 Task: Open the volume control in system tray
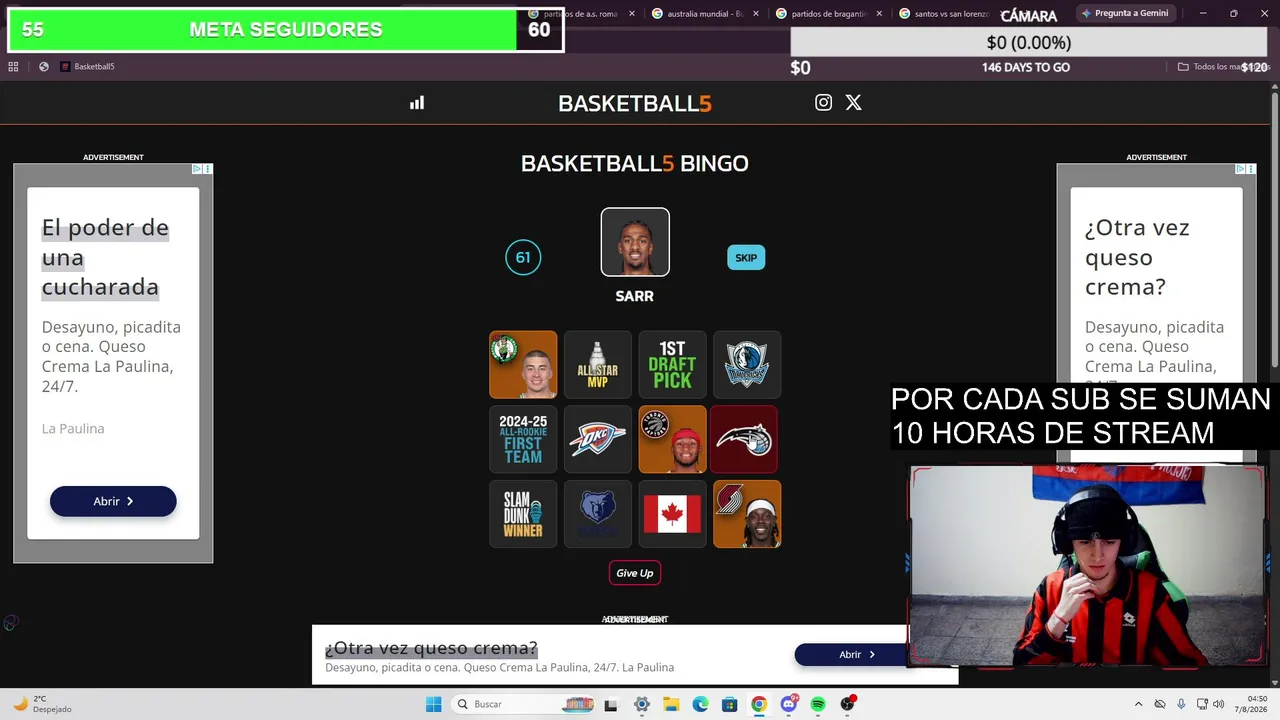pos(1218,704)
